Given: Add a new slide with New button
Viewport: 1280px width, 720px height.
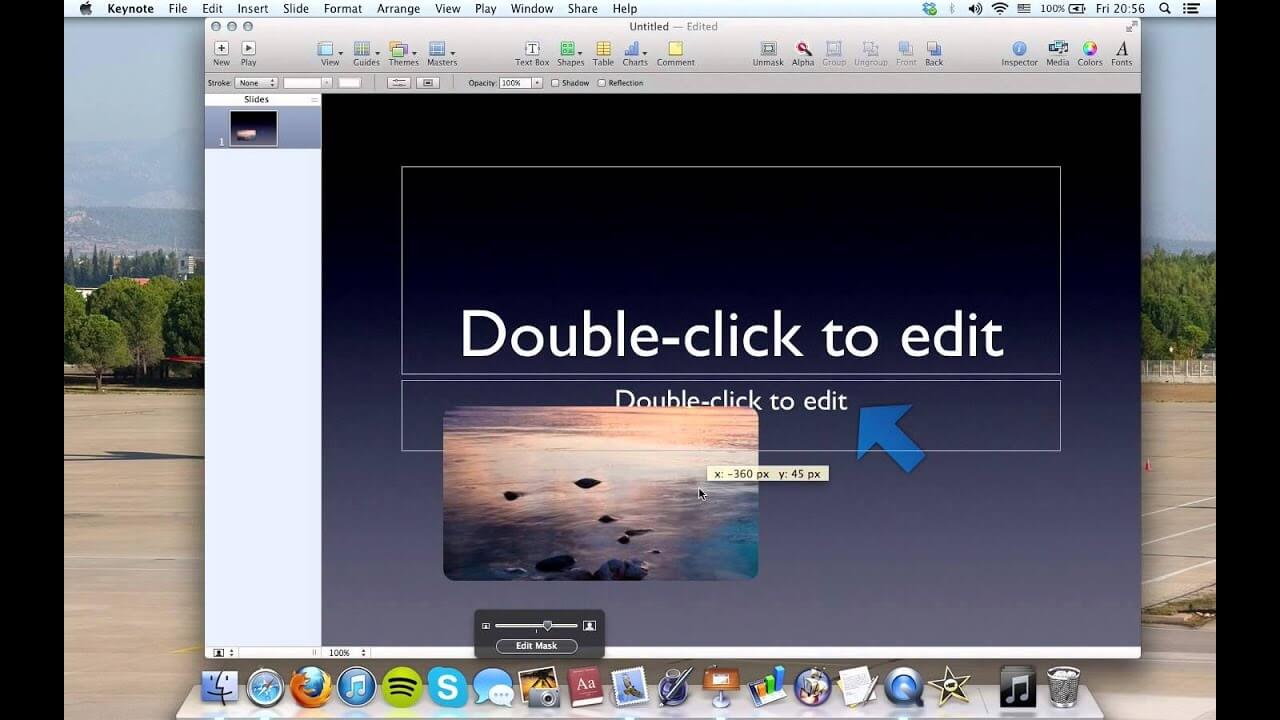Looking at the screenshot, I should coord(221,53).
